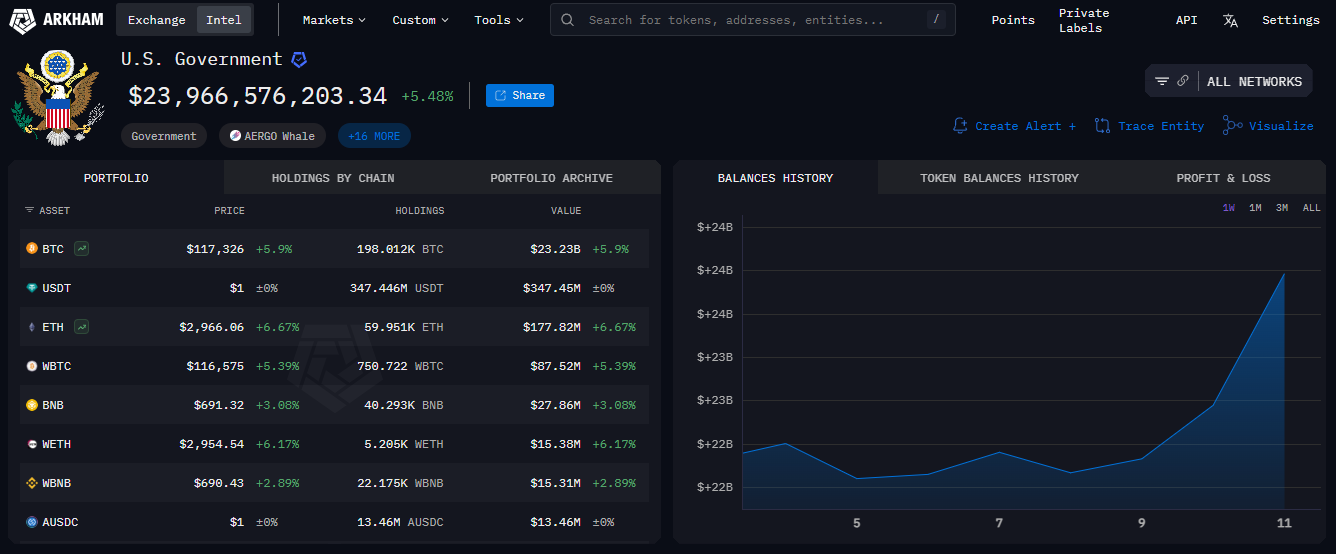Switch to Exchange mode

pos(156,20)
